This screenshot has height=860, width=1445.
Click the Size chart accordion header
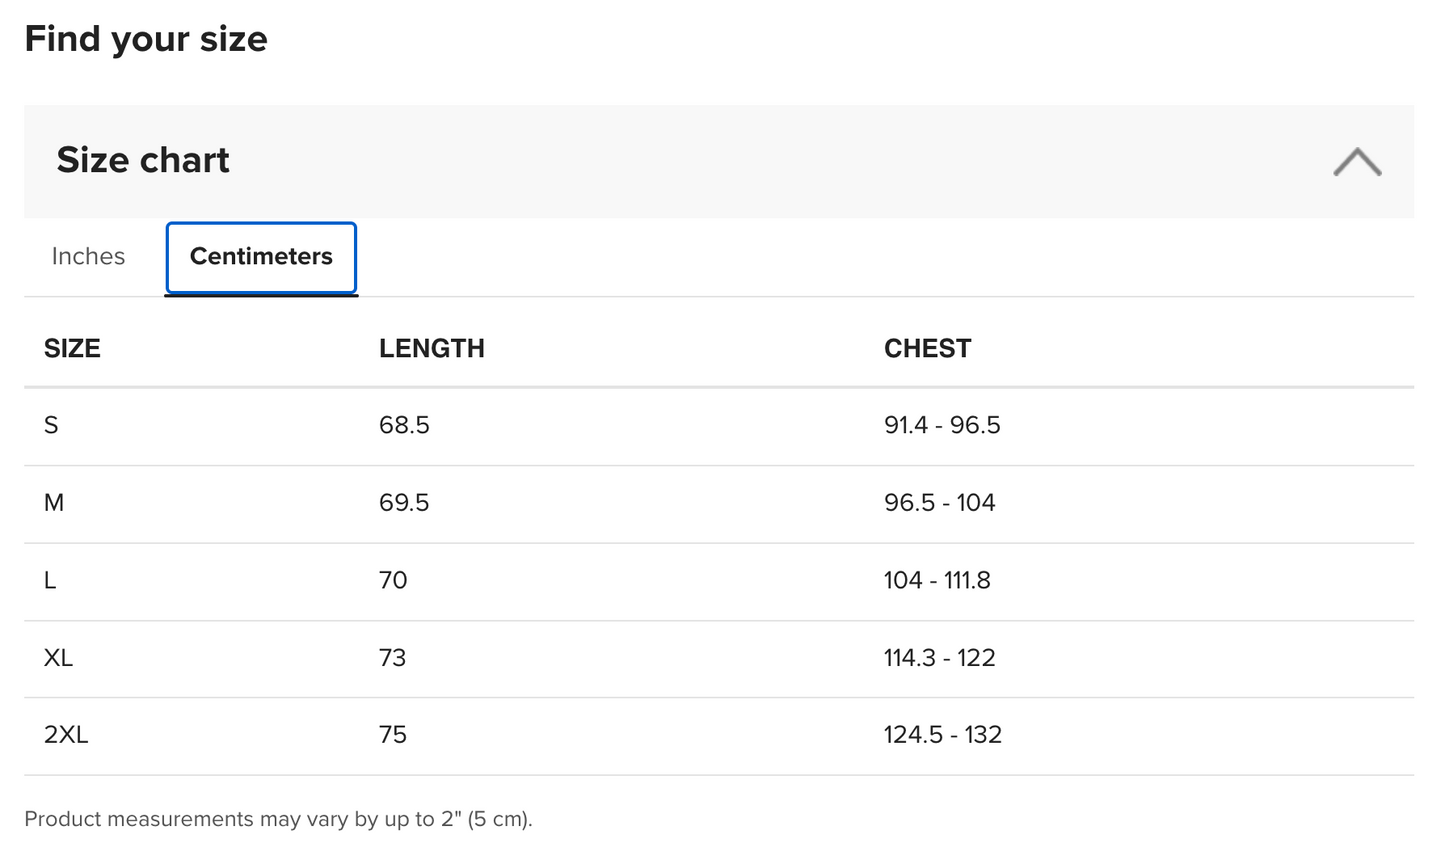718,161
